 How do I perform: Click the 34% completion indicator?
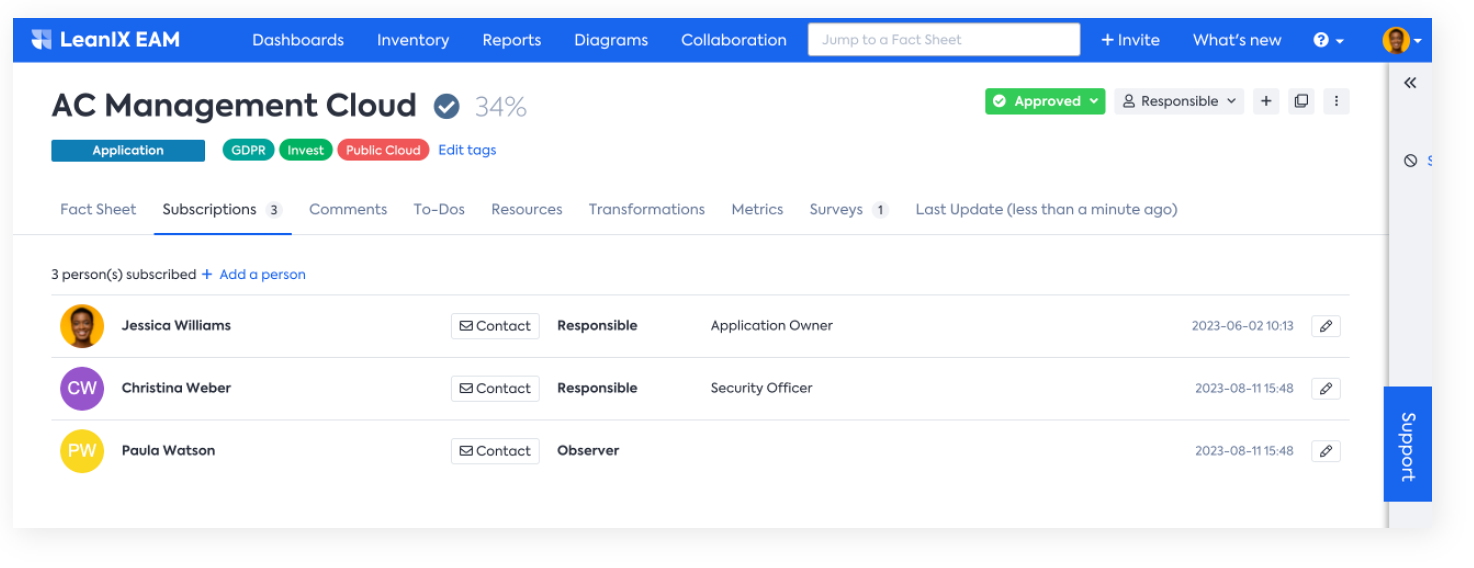point(500,106)
